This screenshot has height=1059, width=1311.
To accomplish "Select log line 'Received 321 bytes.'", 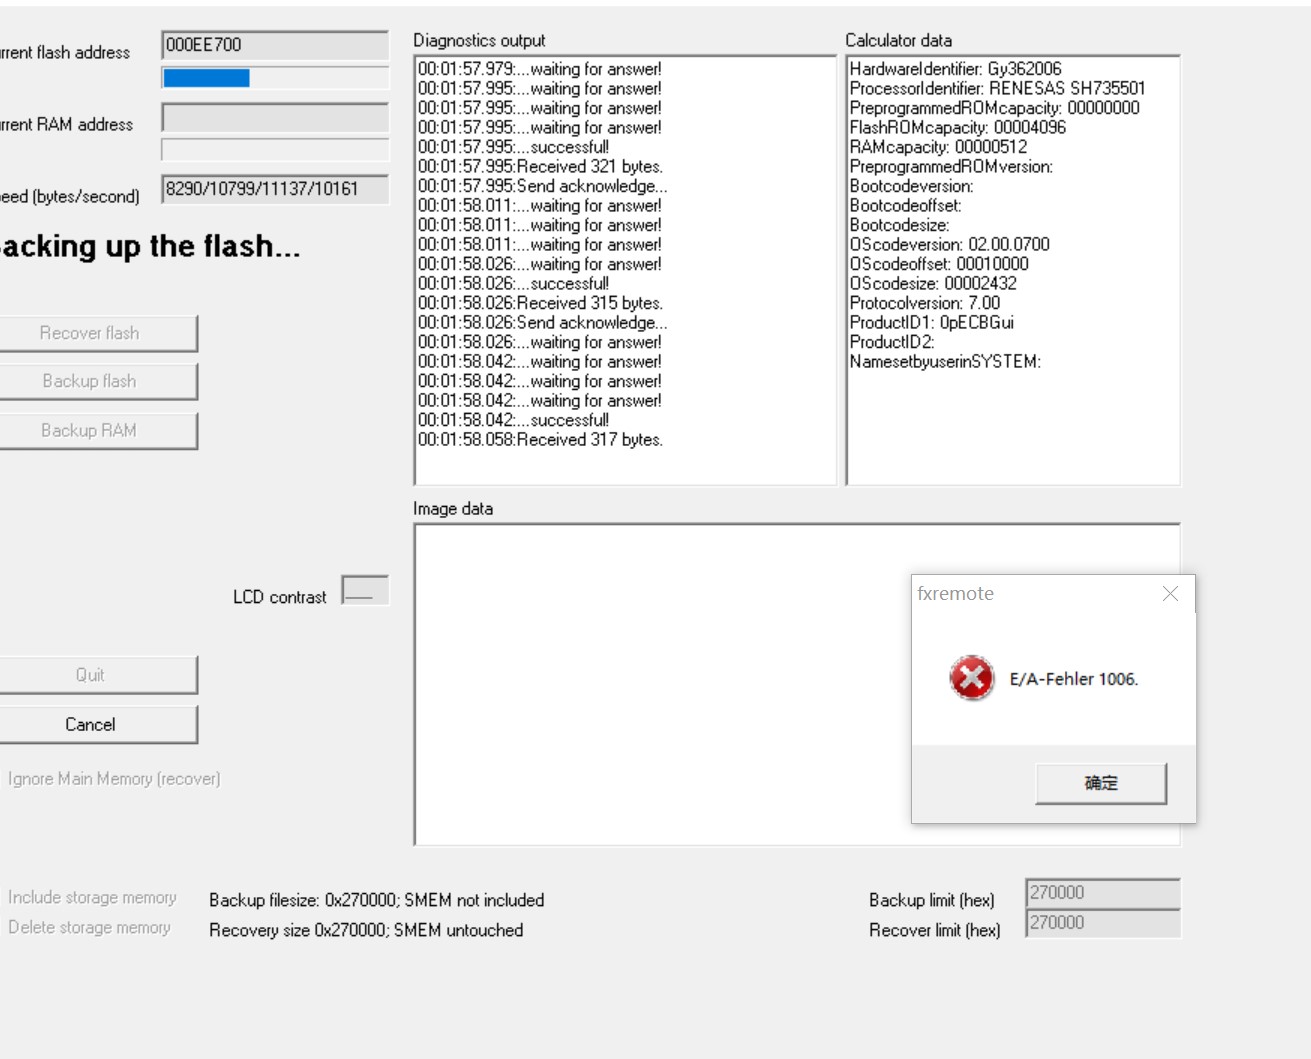I will pos(540,167).
